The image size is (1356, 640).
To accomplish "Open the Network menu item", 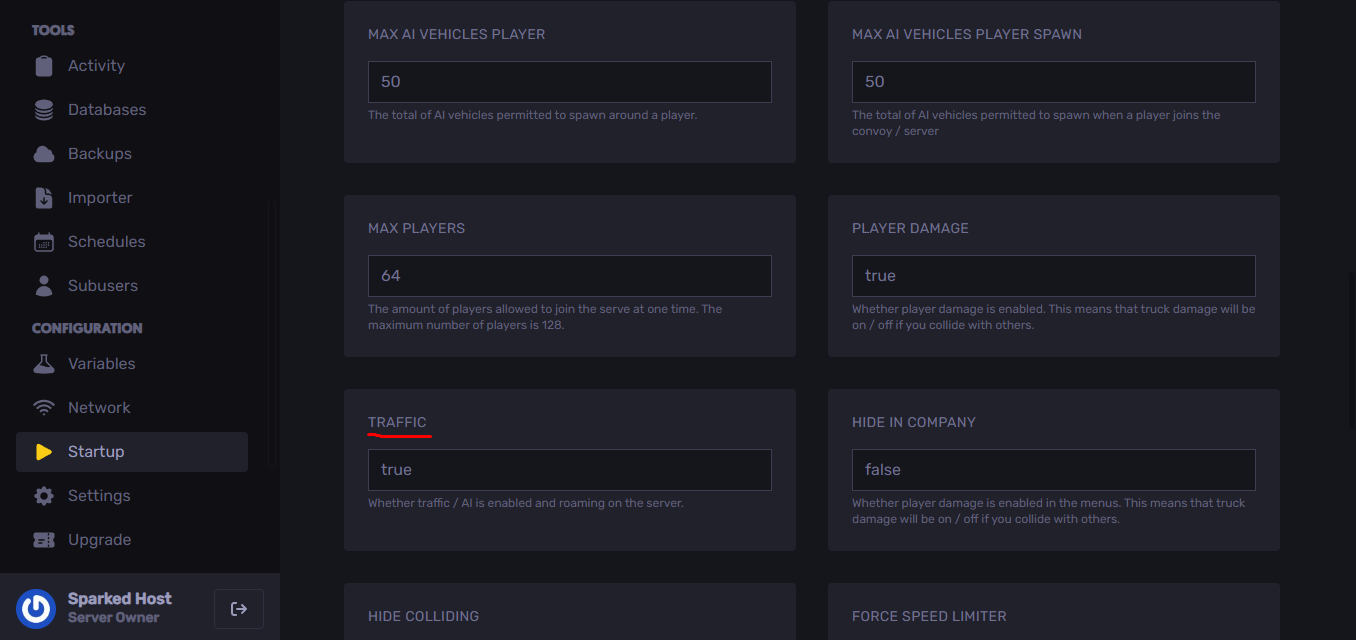I will point(132,408).
